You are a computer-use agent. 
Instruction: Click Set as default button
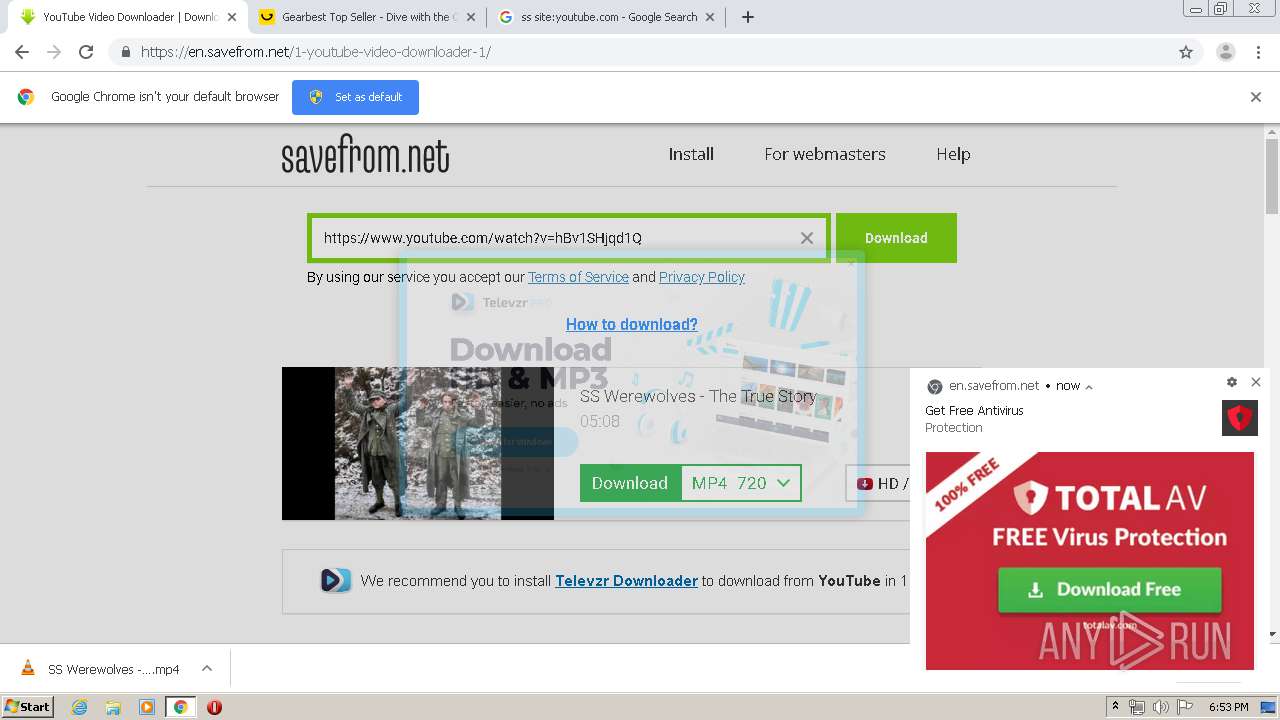(x=355, y=97)
